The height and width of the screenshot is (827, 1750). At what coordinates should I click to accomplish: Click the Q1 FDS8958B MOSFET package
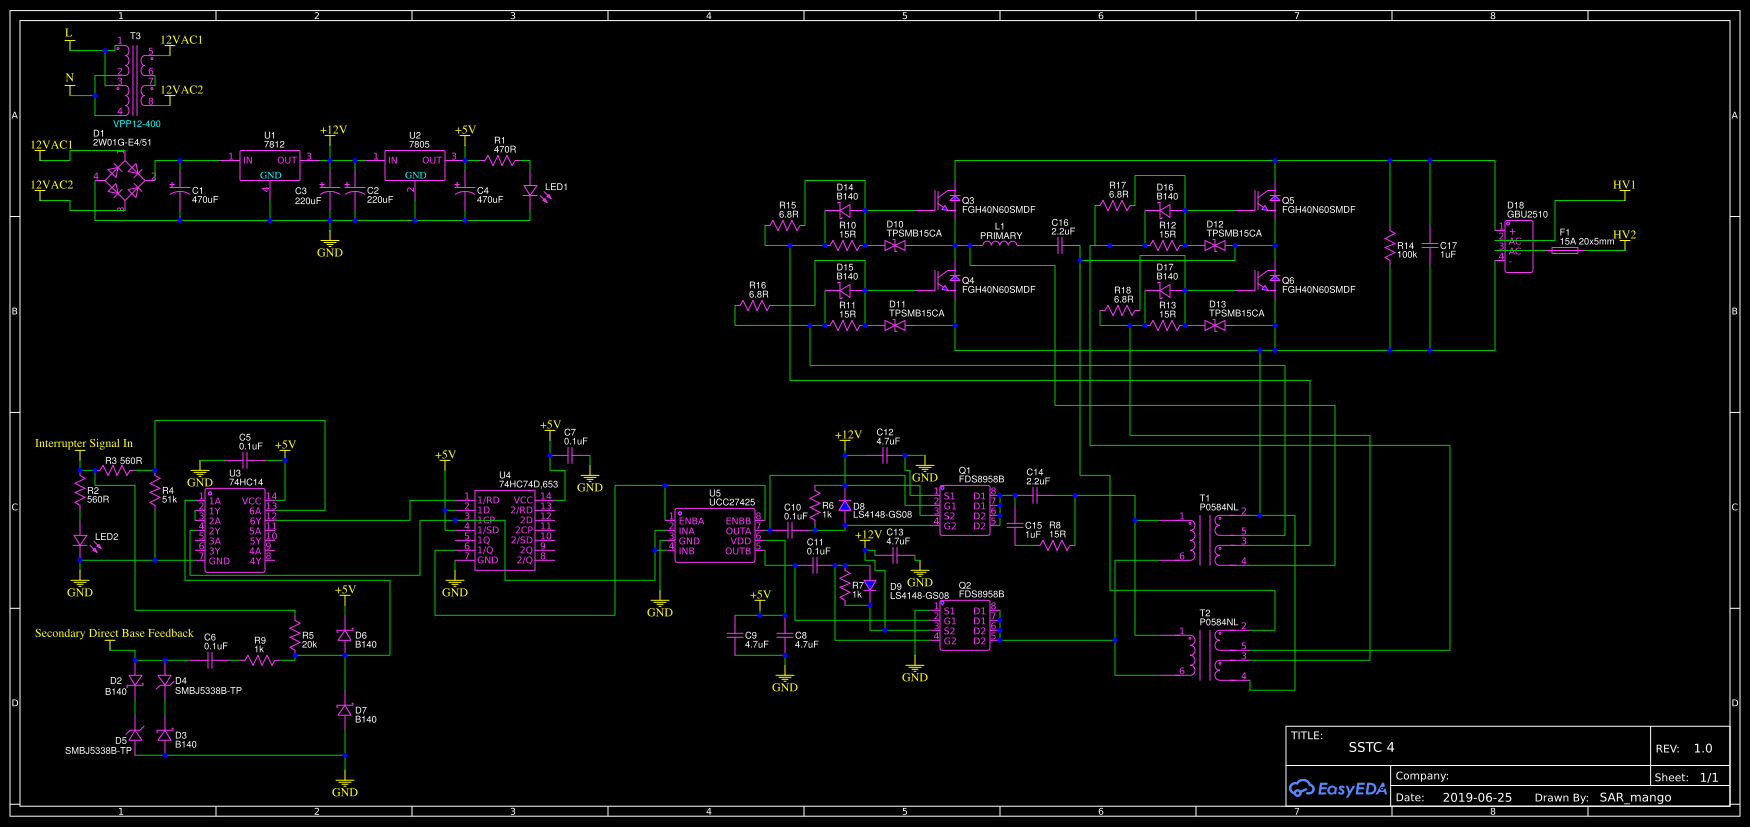tap(964, 510)
